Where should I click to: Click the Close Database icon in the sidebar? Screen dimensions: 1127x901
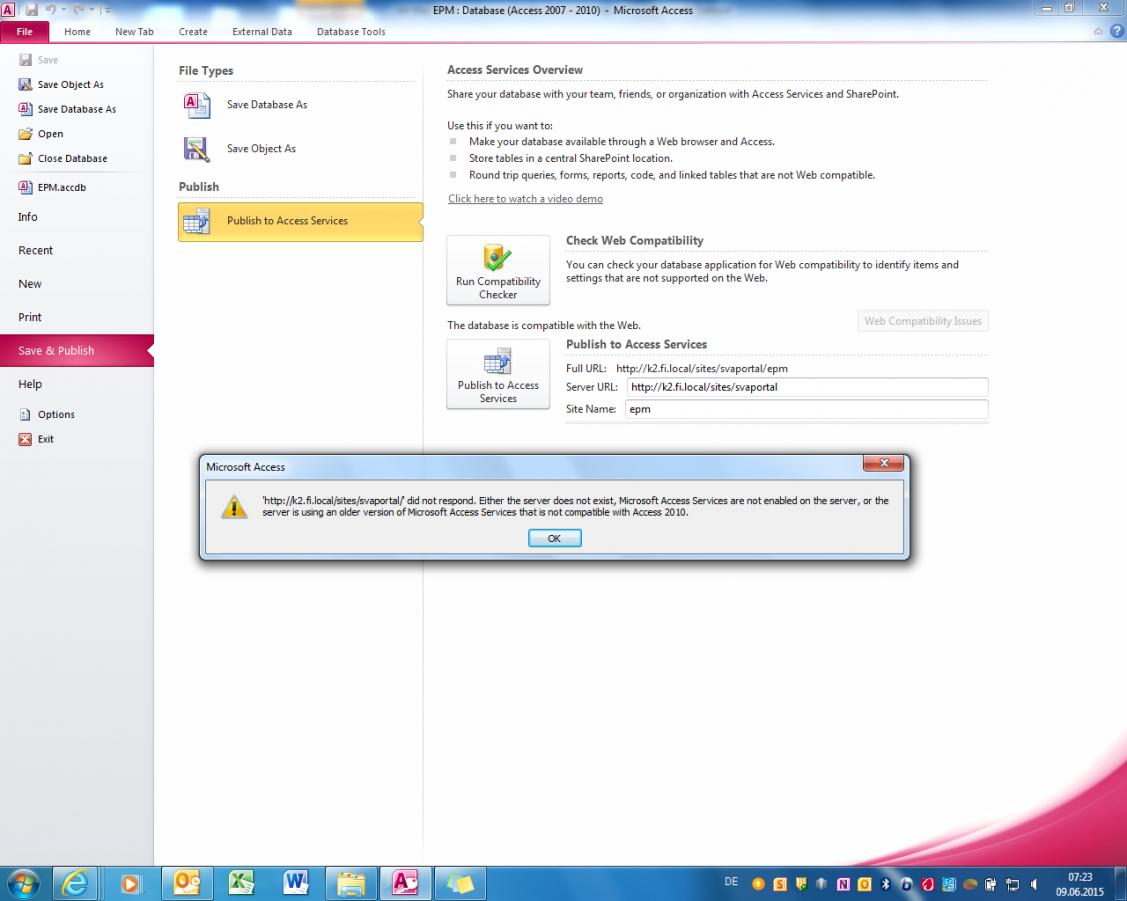(25, 158)
